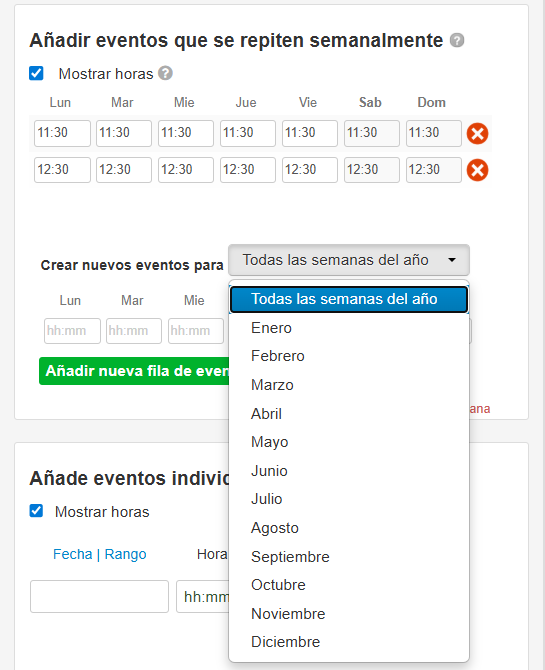This screenshot has height=670, width=545.
Task: Click Añadir nueva fila de eventos button
Action: pos(134,371)
